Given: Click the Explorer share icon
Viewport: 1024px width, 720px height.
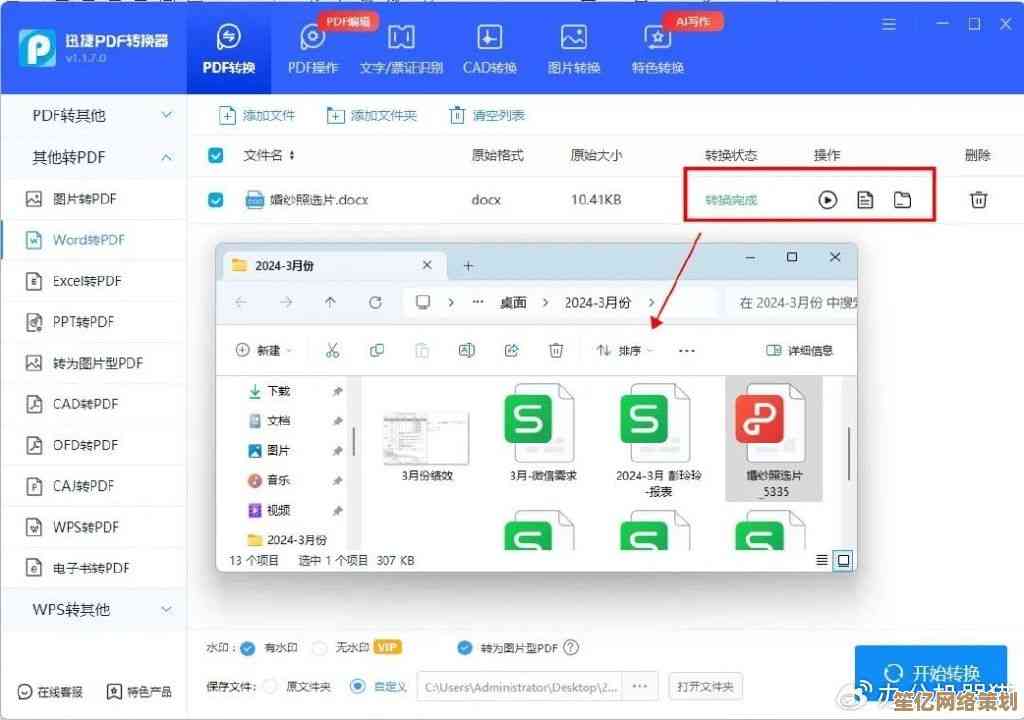Looking at the screenshot, I should click(511, 350).
